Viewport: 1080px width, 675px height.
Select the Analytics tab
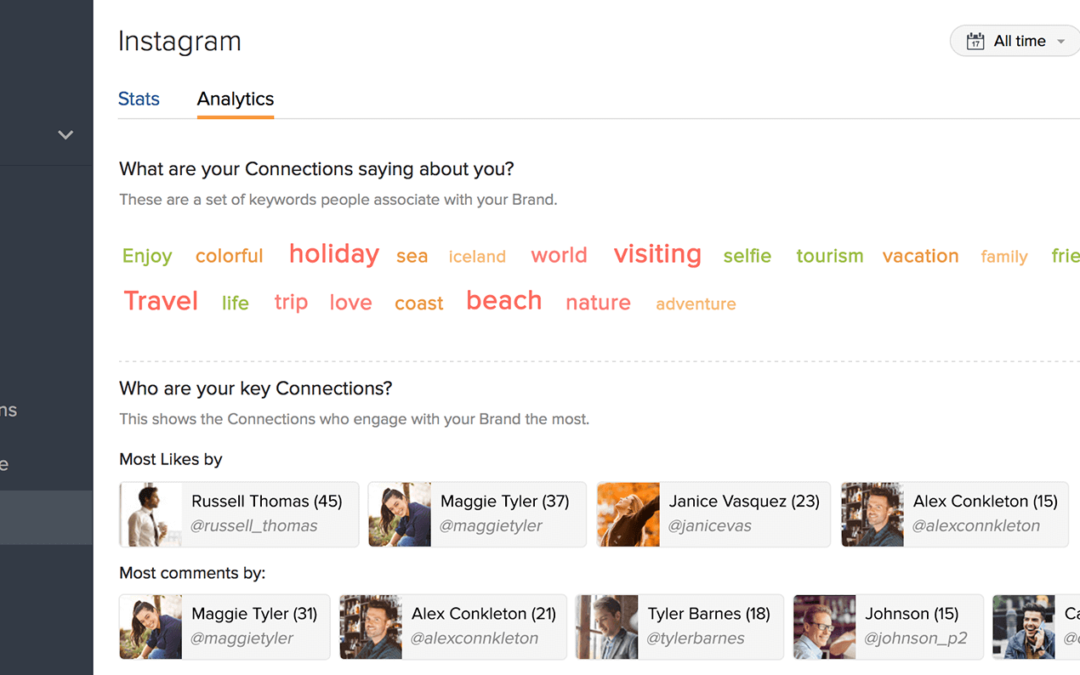[x=235, y=99]
